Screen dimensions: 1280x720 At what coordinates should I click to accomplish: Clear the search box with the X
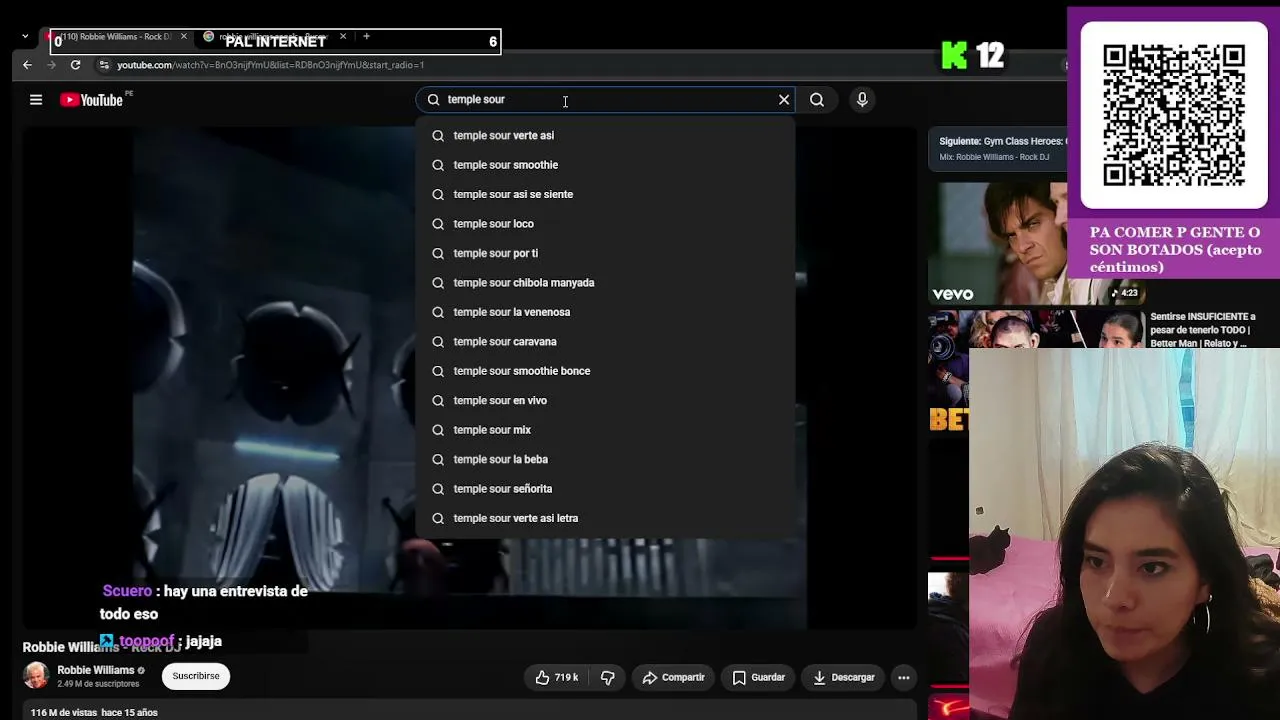(x=784, y=100)
